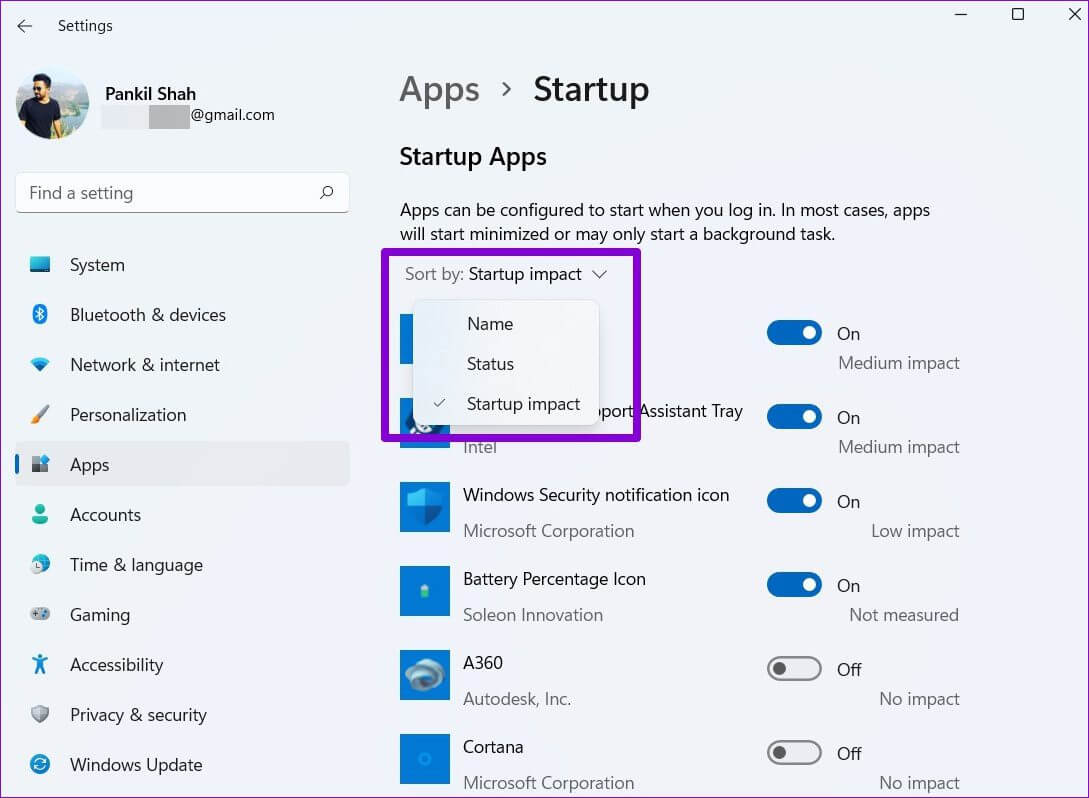Click the Cortana app name
Image resolution: width=1089 pixels, height=798 pixels.
pyautogui.click(x=493, y=747)
